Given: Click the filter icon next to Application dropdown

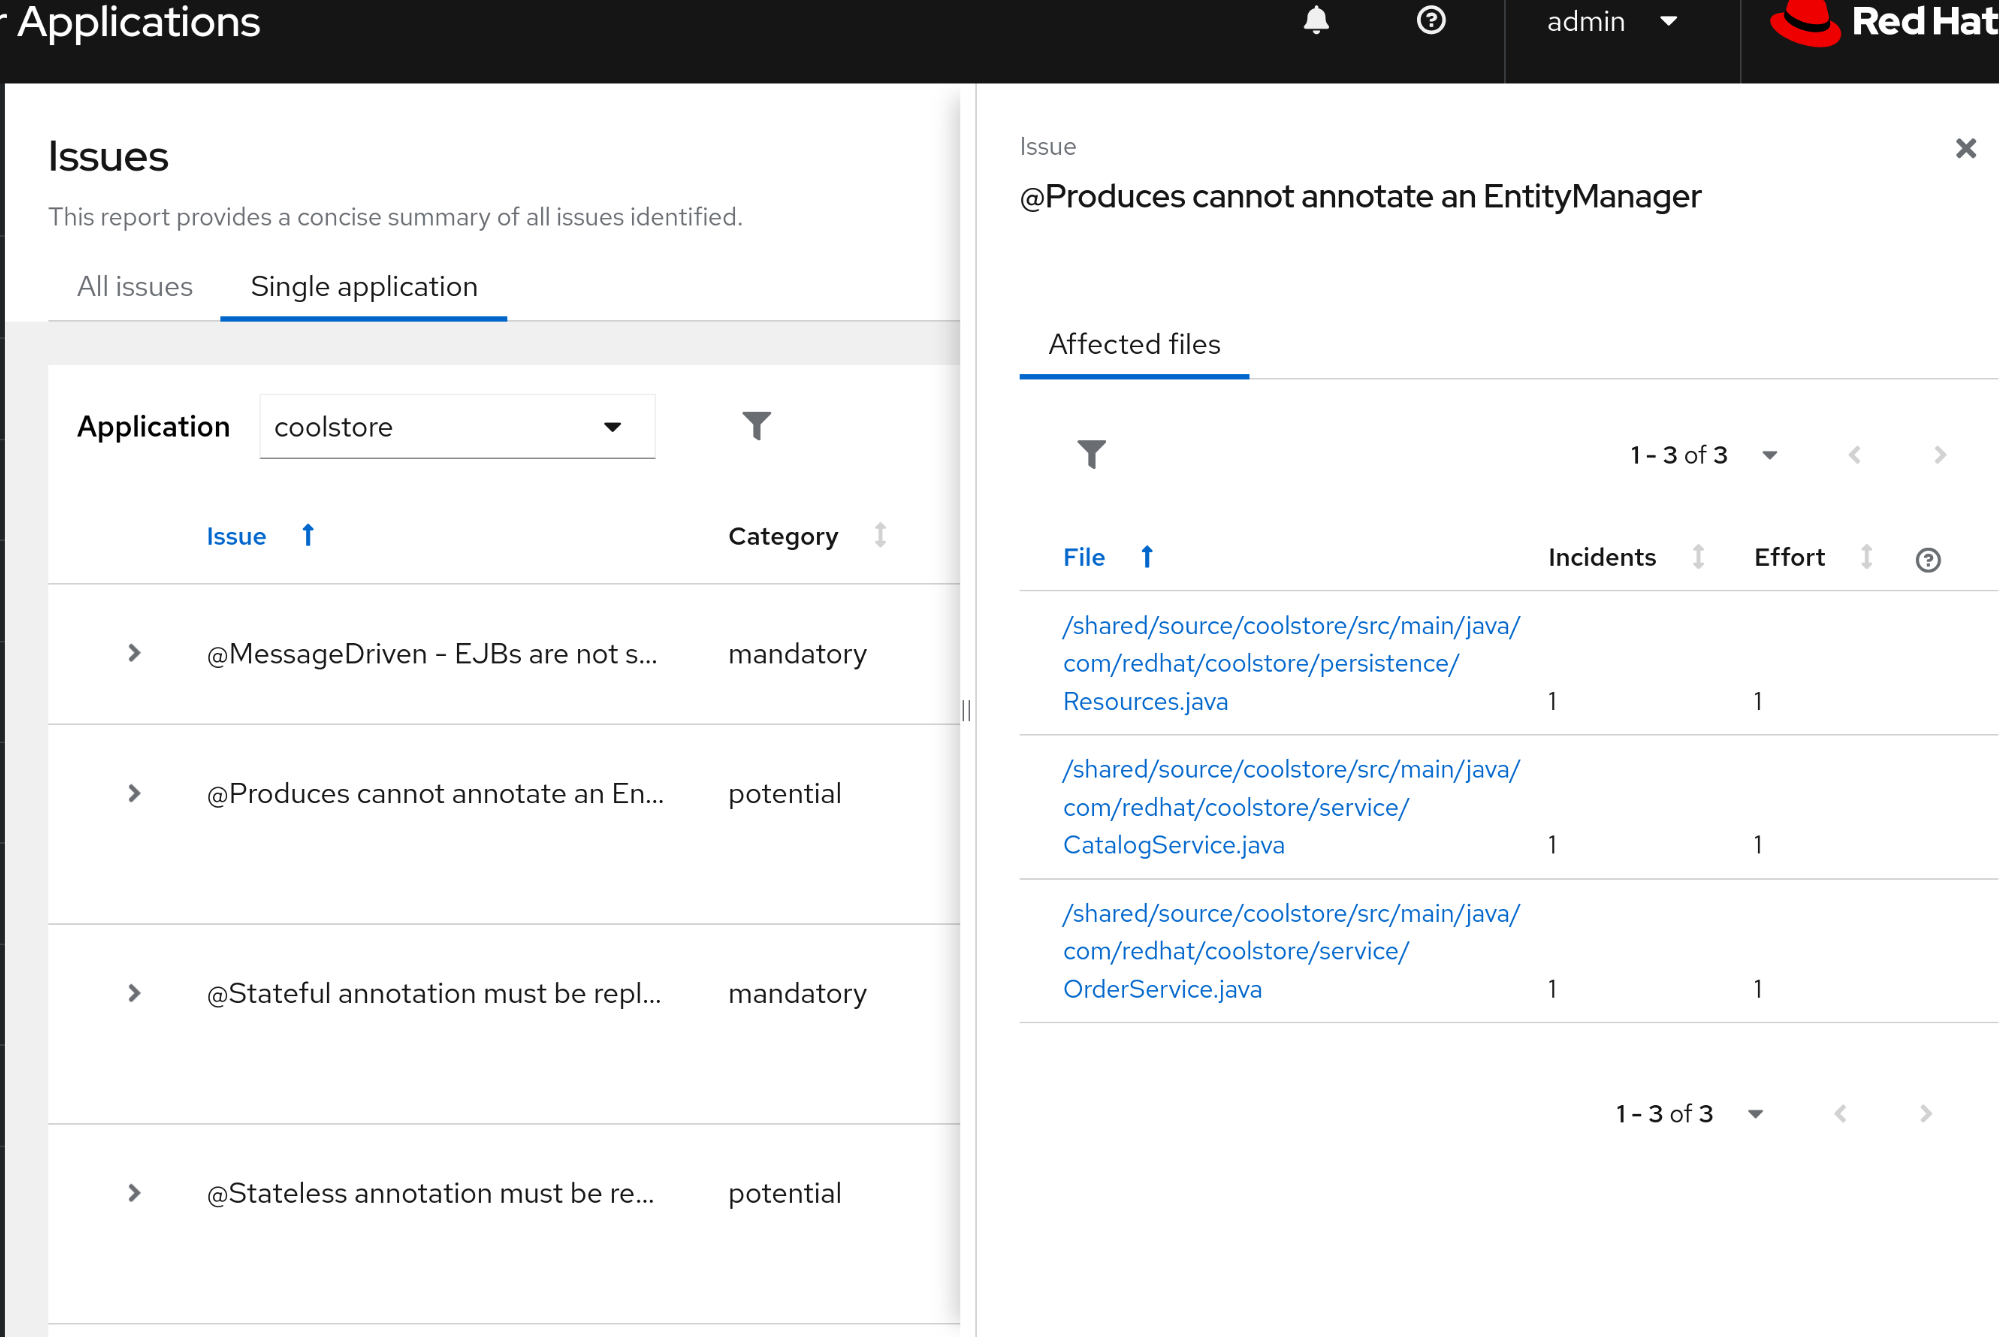Looking at the screenshot, I should tap(757, 426).
